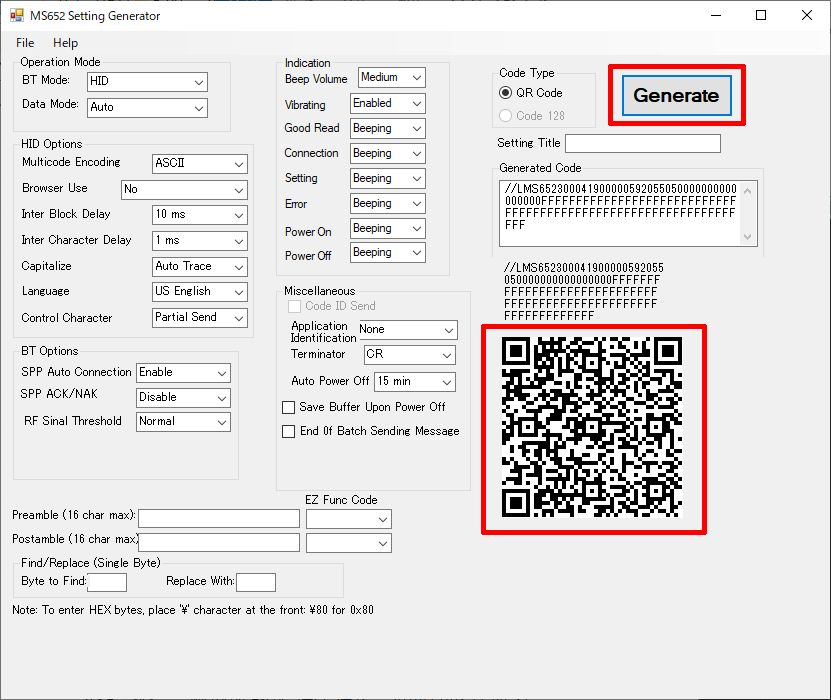Maximize the MS652 Setting Generator window
The image size is (831, 700).
[x=761, y=15]
